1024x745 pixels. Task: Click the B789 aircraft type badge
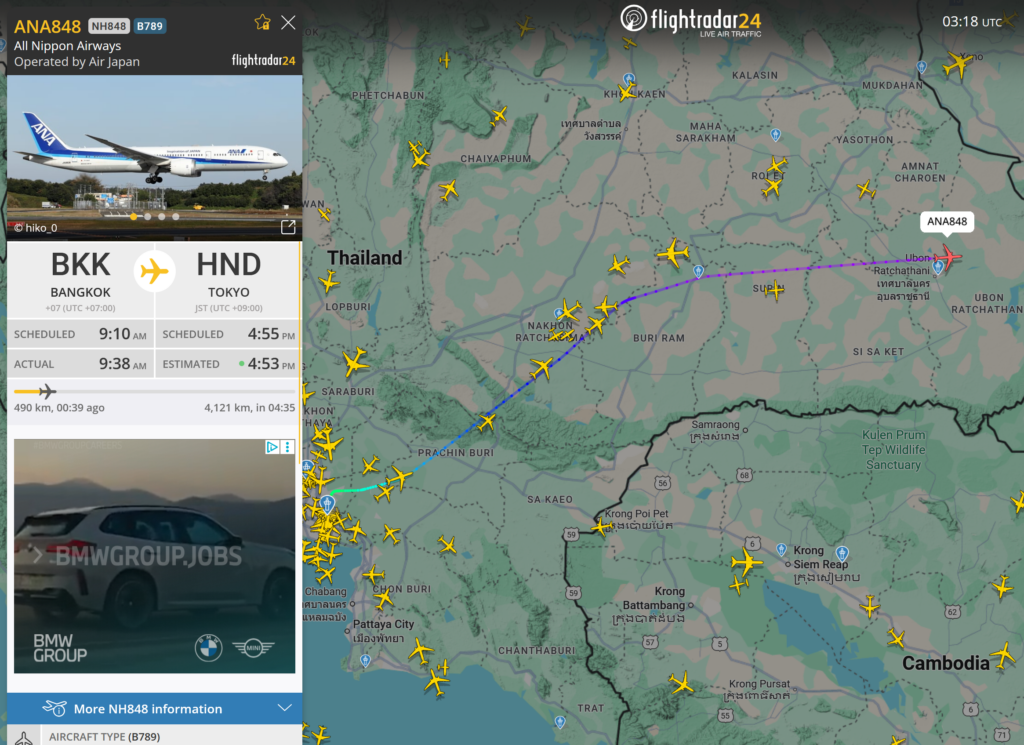point(149,25)
